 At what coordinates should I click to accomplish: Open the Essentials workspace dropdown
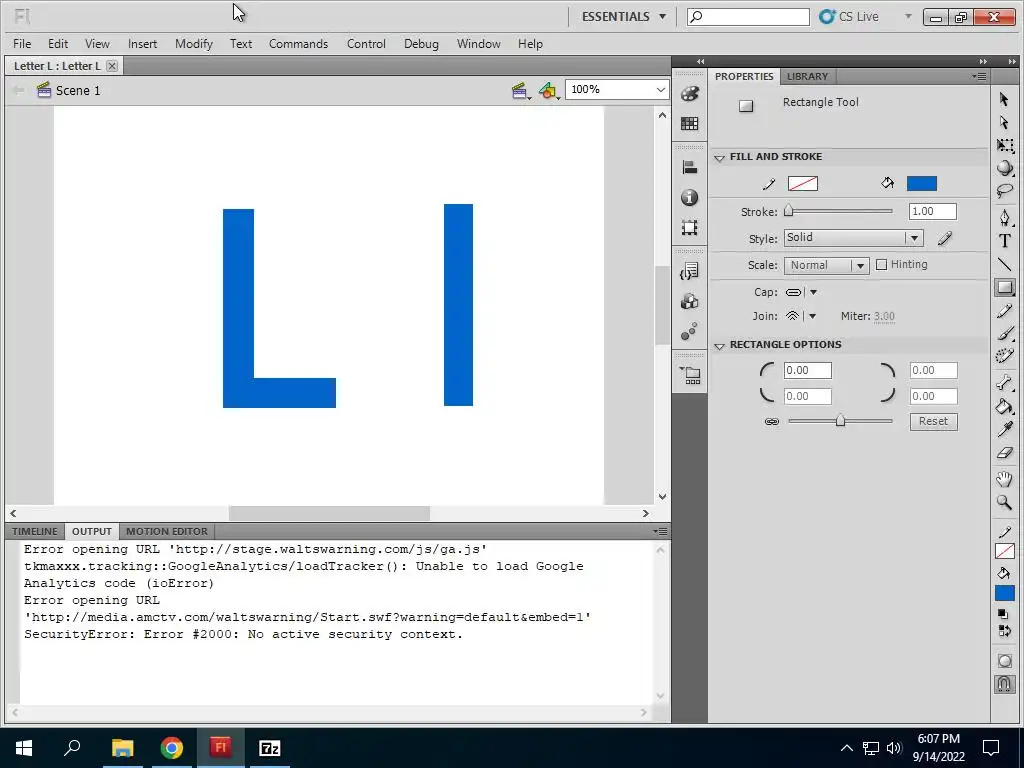[x=624, y=16]
